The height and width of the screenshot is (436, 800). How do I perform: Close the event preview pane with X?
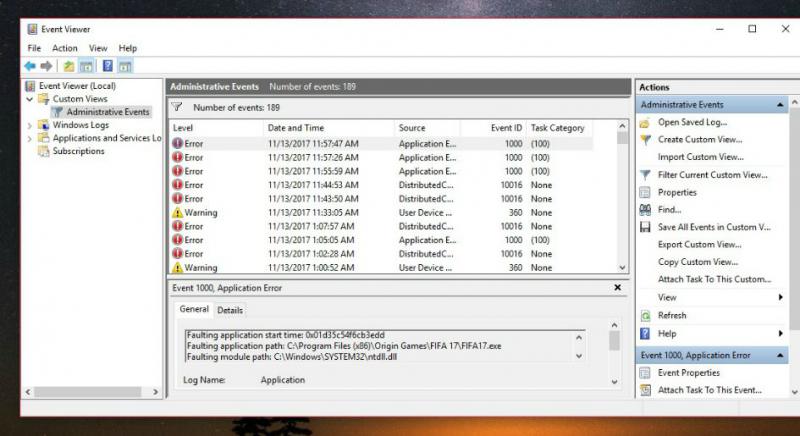617,288
